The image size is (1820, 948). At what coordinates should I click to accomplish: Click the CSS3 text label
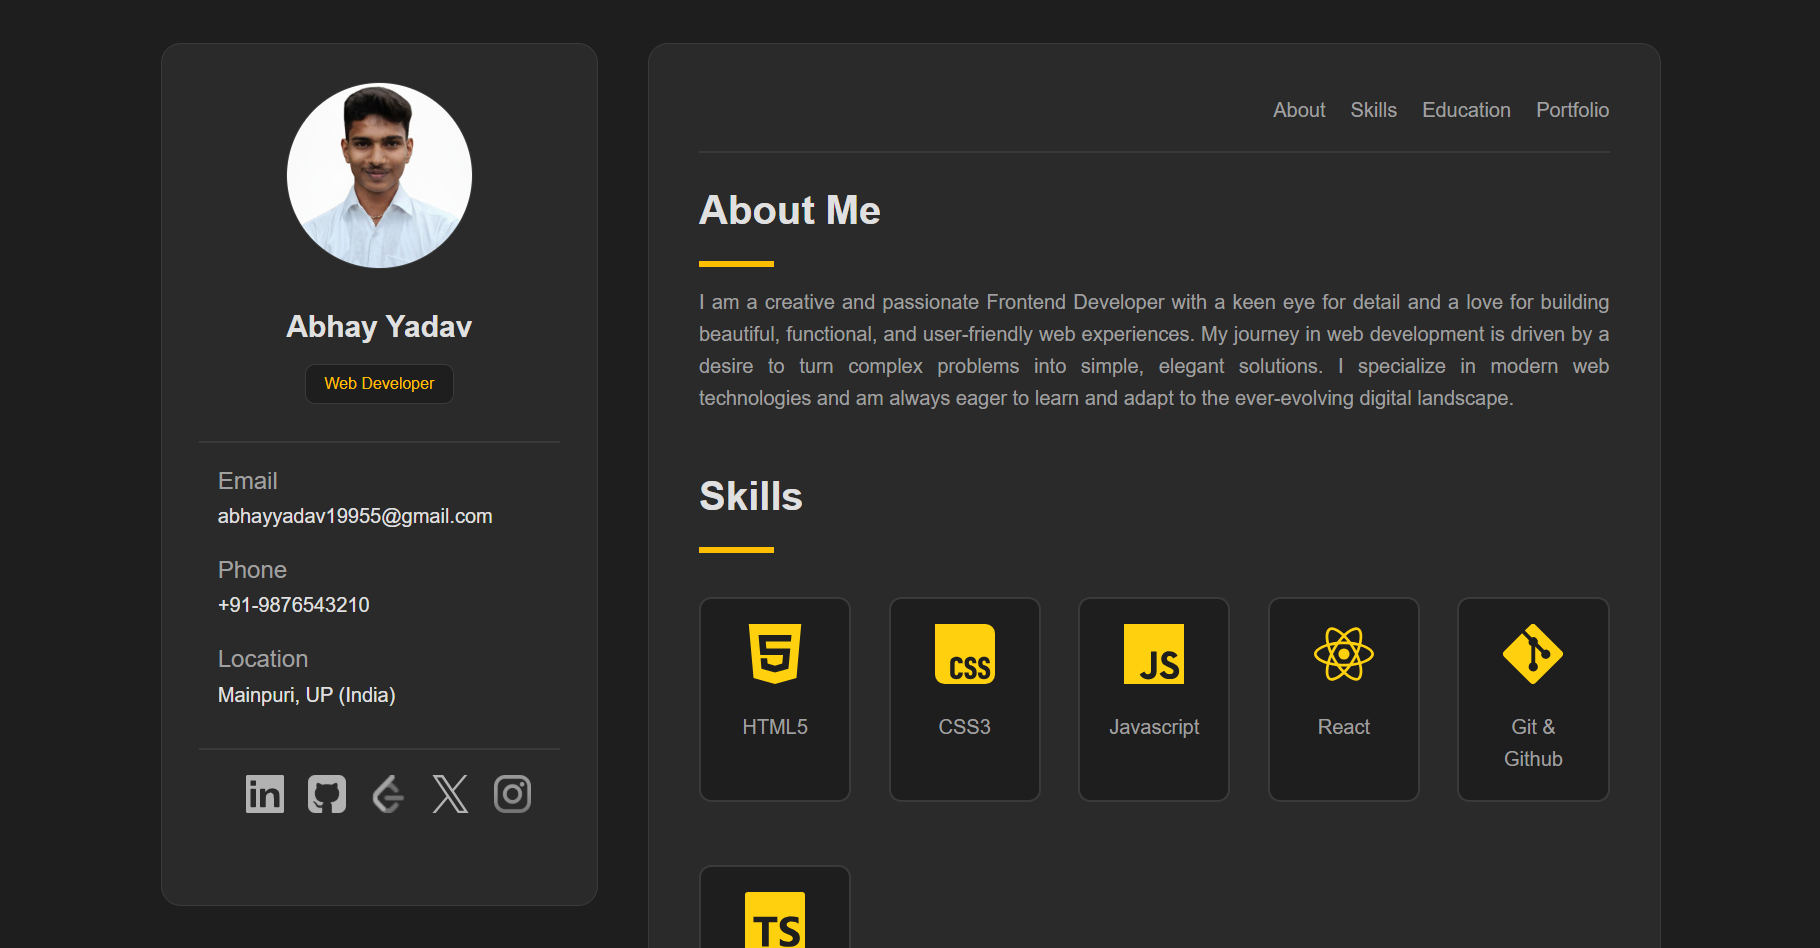pyautogui.click(x=965, y=727)
